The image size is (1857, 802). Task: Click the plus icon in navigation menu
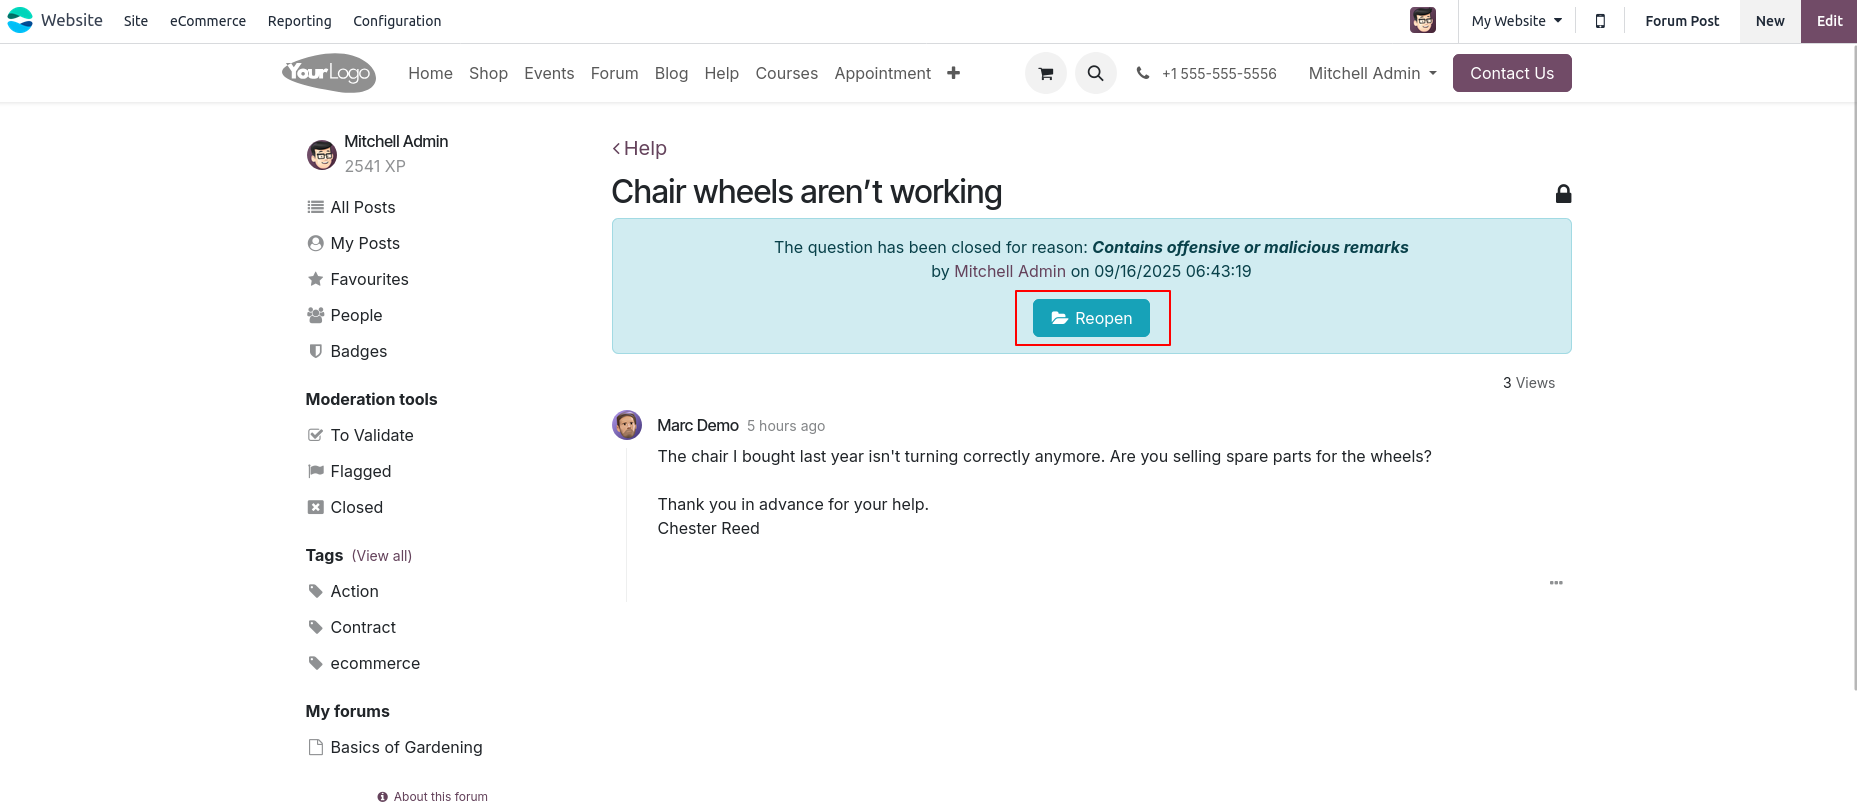(953, 73)
